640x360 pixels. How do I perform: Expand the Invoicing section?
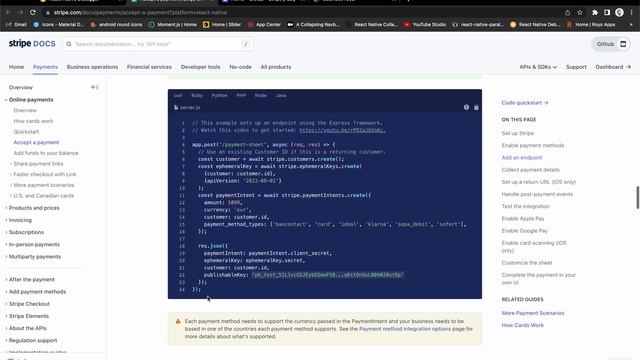point(6,220)
